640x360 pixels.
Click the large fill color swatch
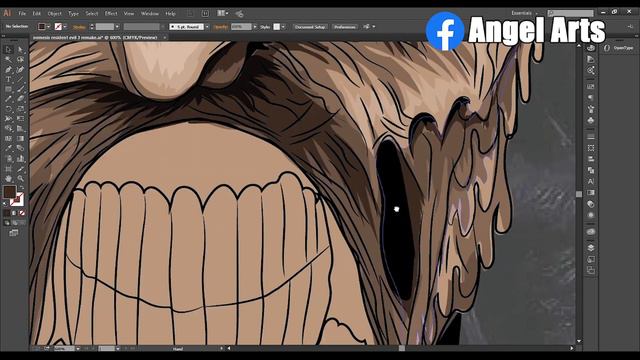[9, 191]
